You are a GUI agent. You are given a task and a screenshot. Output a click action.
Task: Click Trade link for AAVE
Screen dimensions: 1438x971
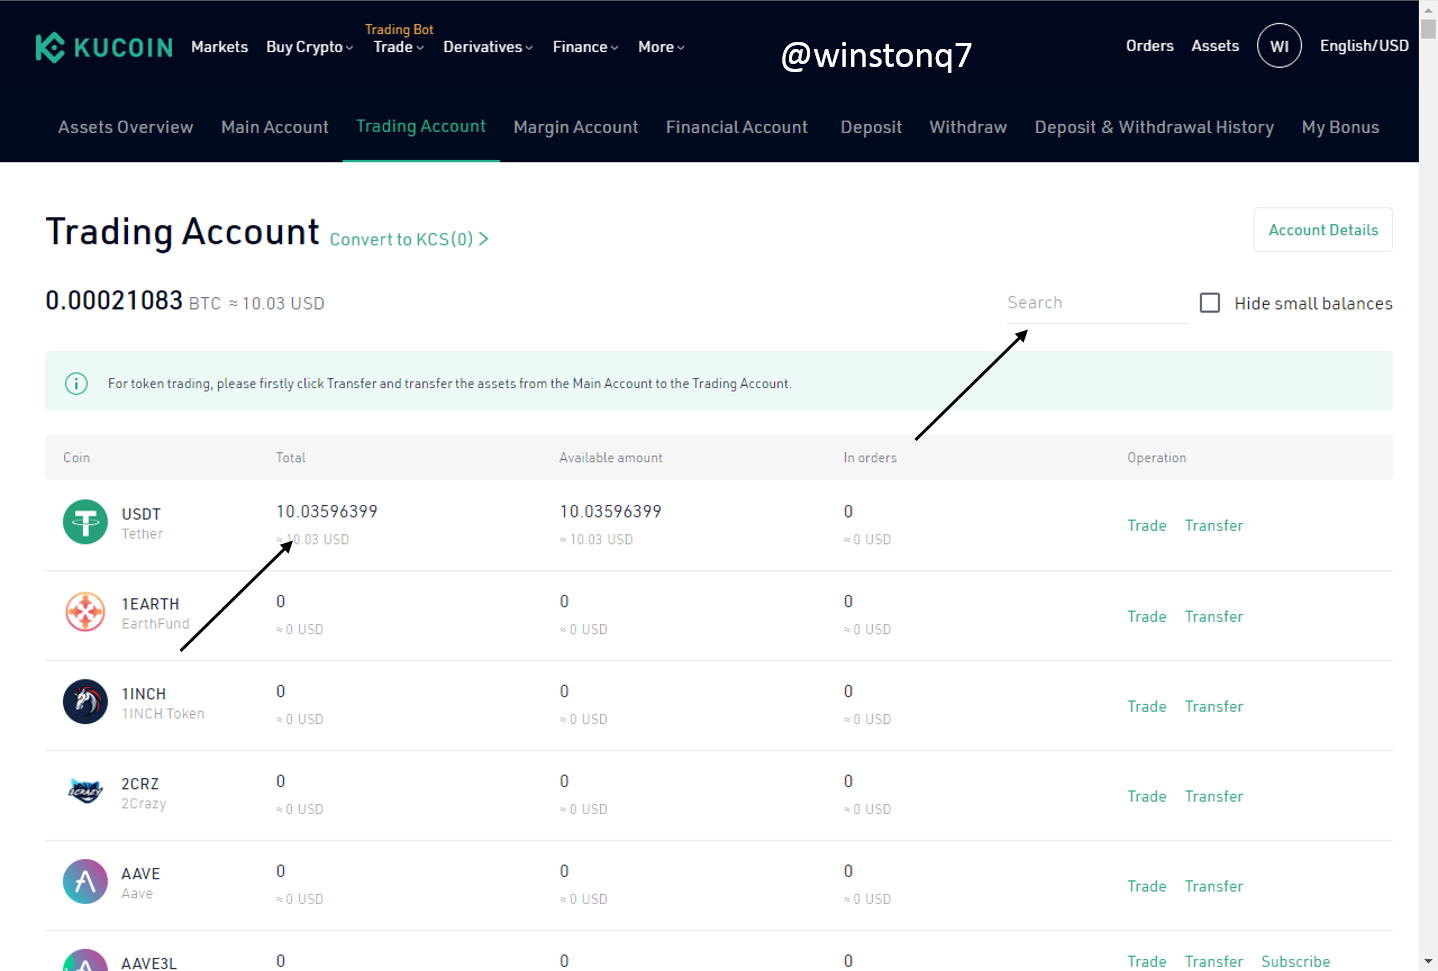click(x=1147, y=887)
